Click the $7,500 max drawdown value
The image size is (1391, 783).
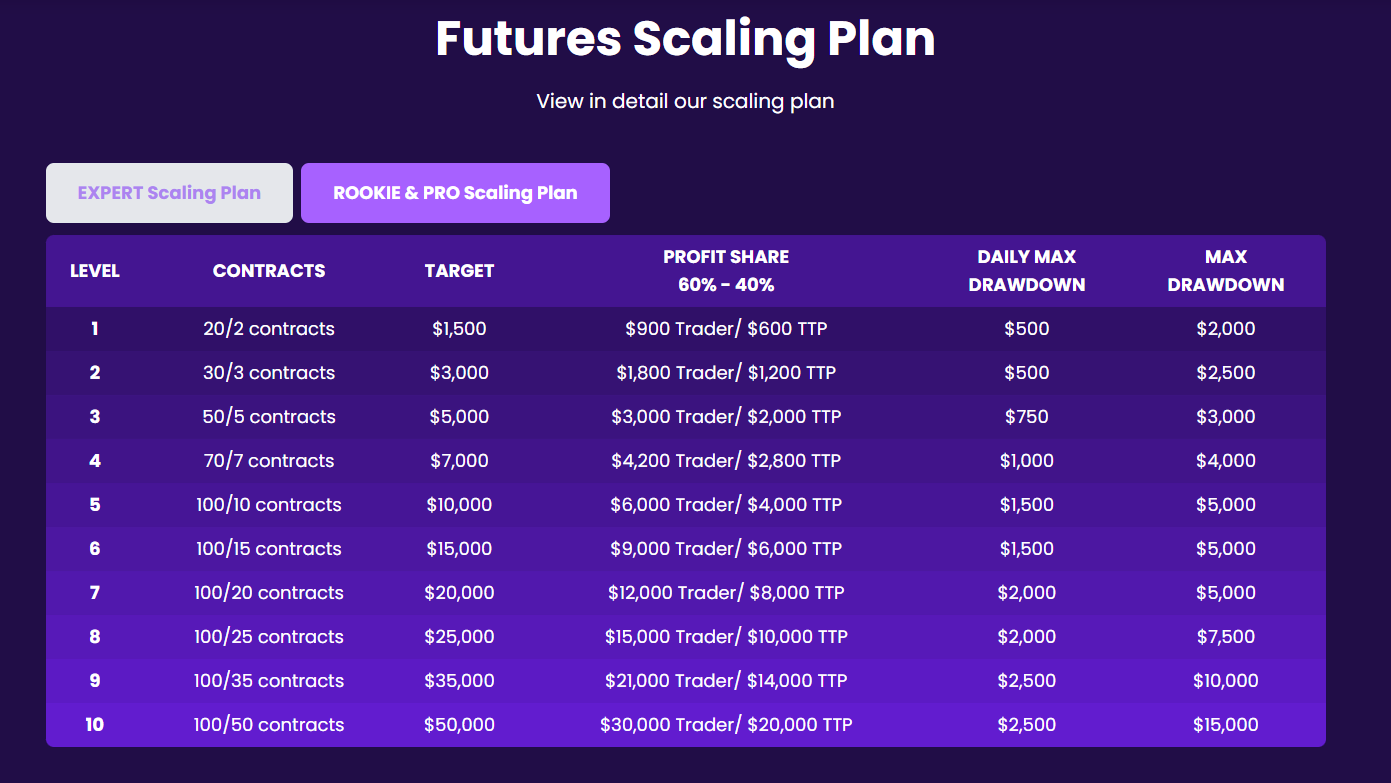point(1225,637)
